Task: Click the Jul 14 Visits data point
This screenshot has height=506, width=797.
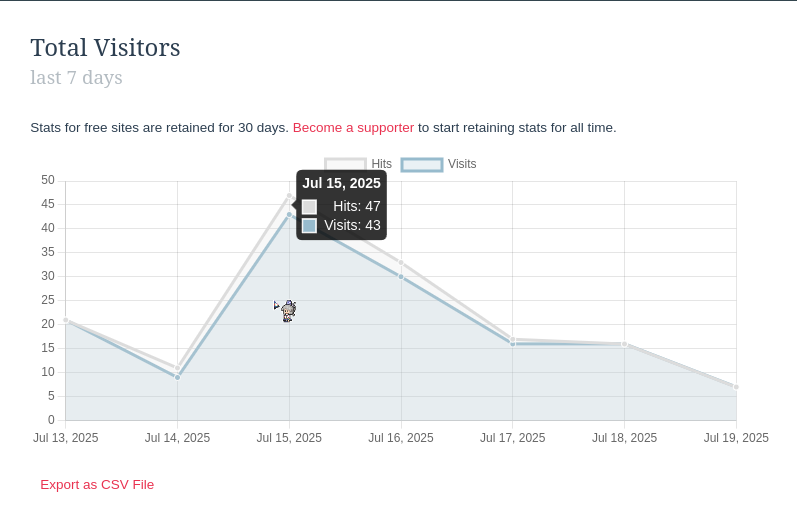Action: (x=177, y=377)
